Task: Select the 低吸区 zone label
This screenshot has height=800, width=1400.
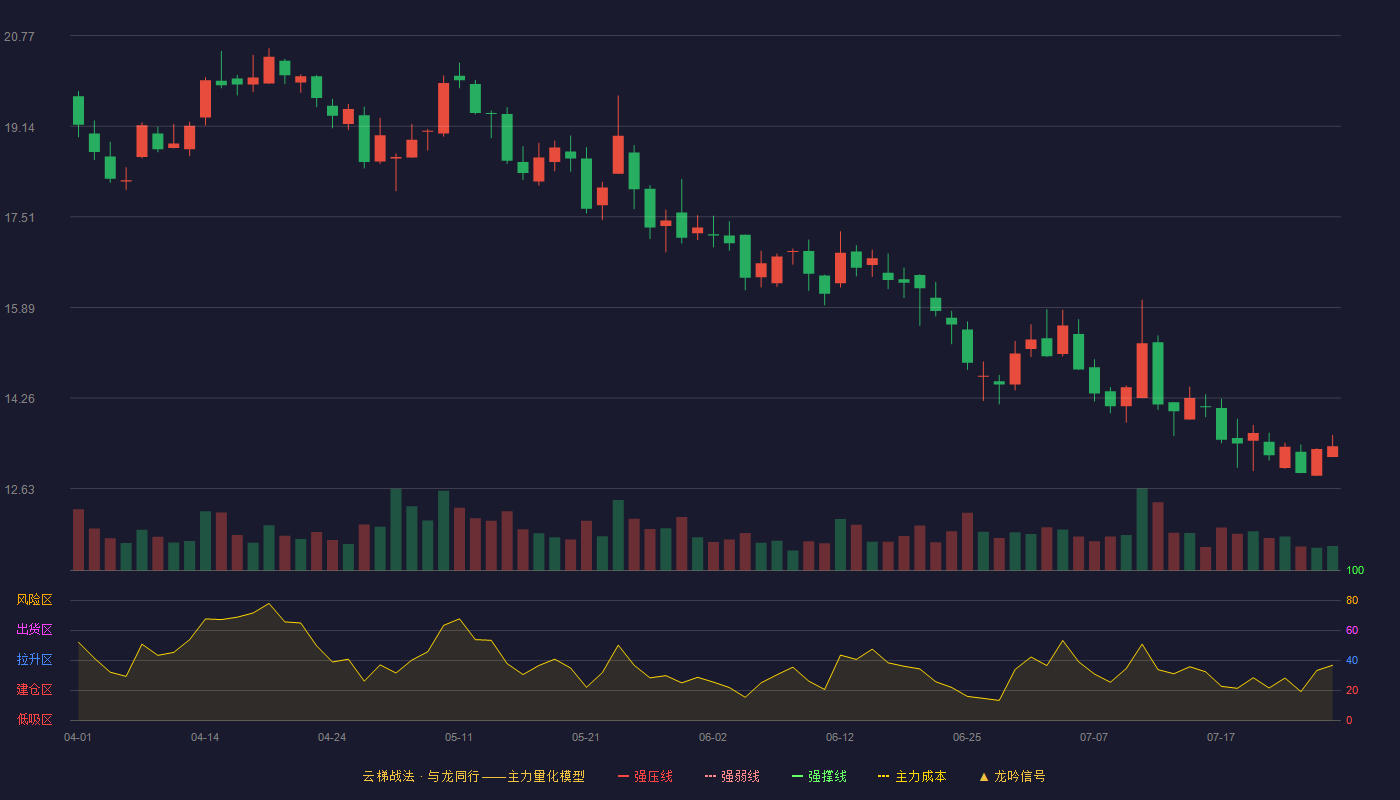Action: 34,720
